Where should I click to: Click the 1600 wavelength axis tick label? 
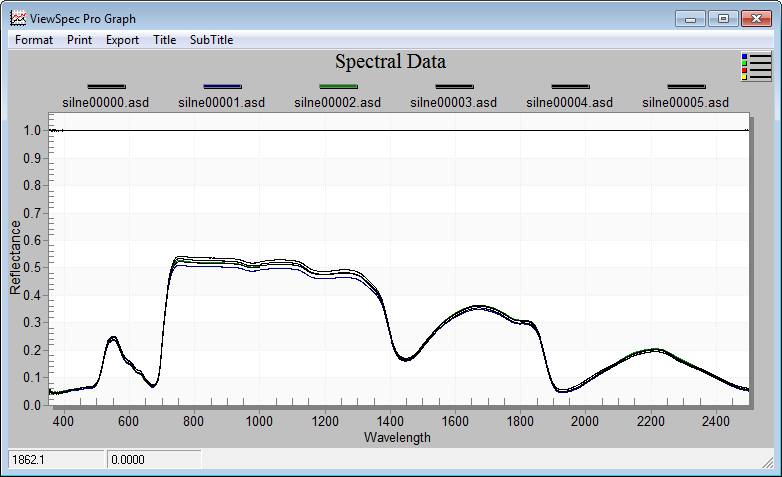(x=455, y=421)
